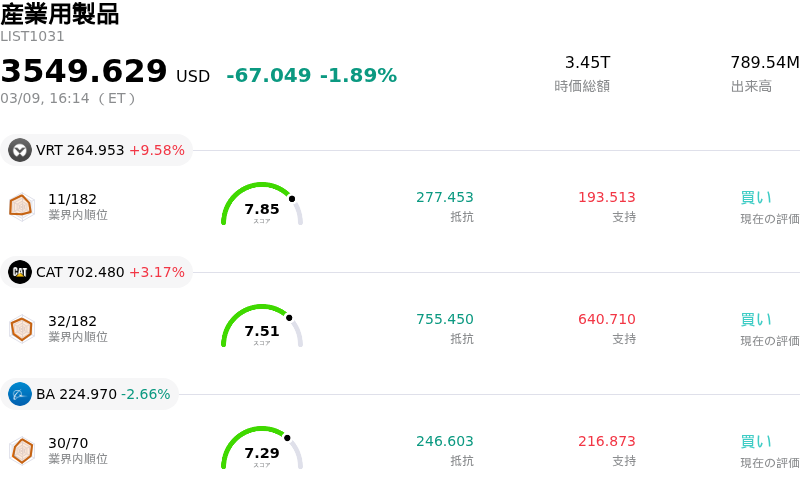This screenshot has width=800, height=488.
Task: Click the CAT Caterpillar logo icon
Action: (x=20, y=272)
